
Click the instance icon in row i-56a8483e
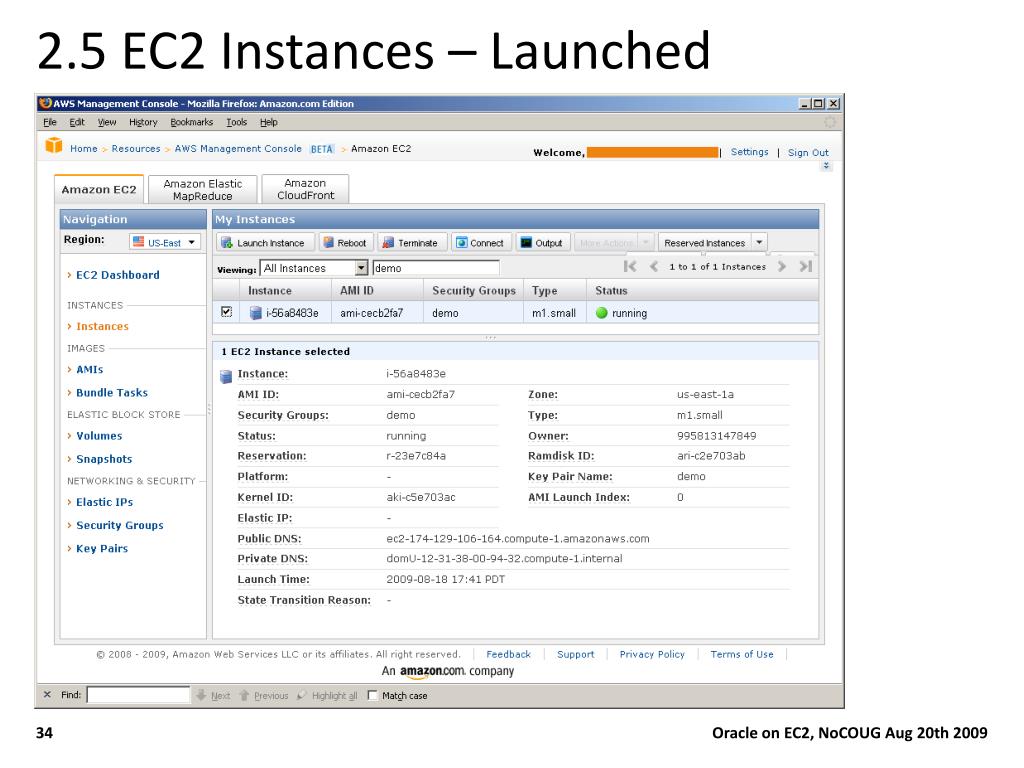(255, 313)
